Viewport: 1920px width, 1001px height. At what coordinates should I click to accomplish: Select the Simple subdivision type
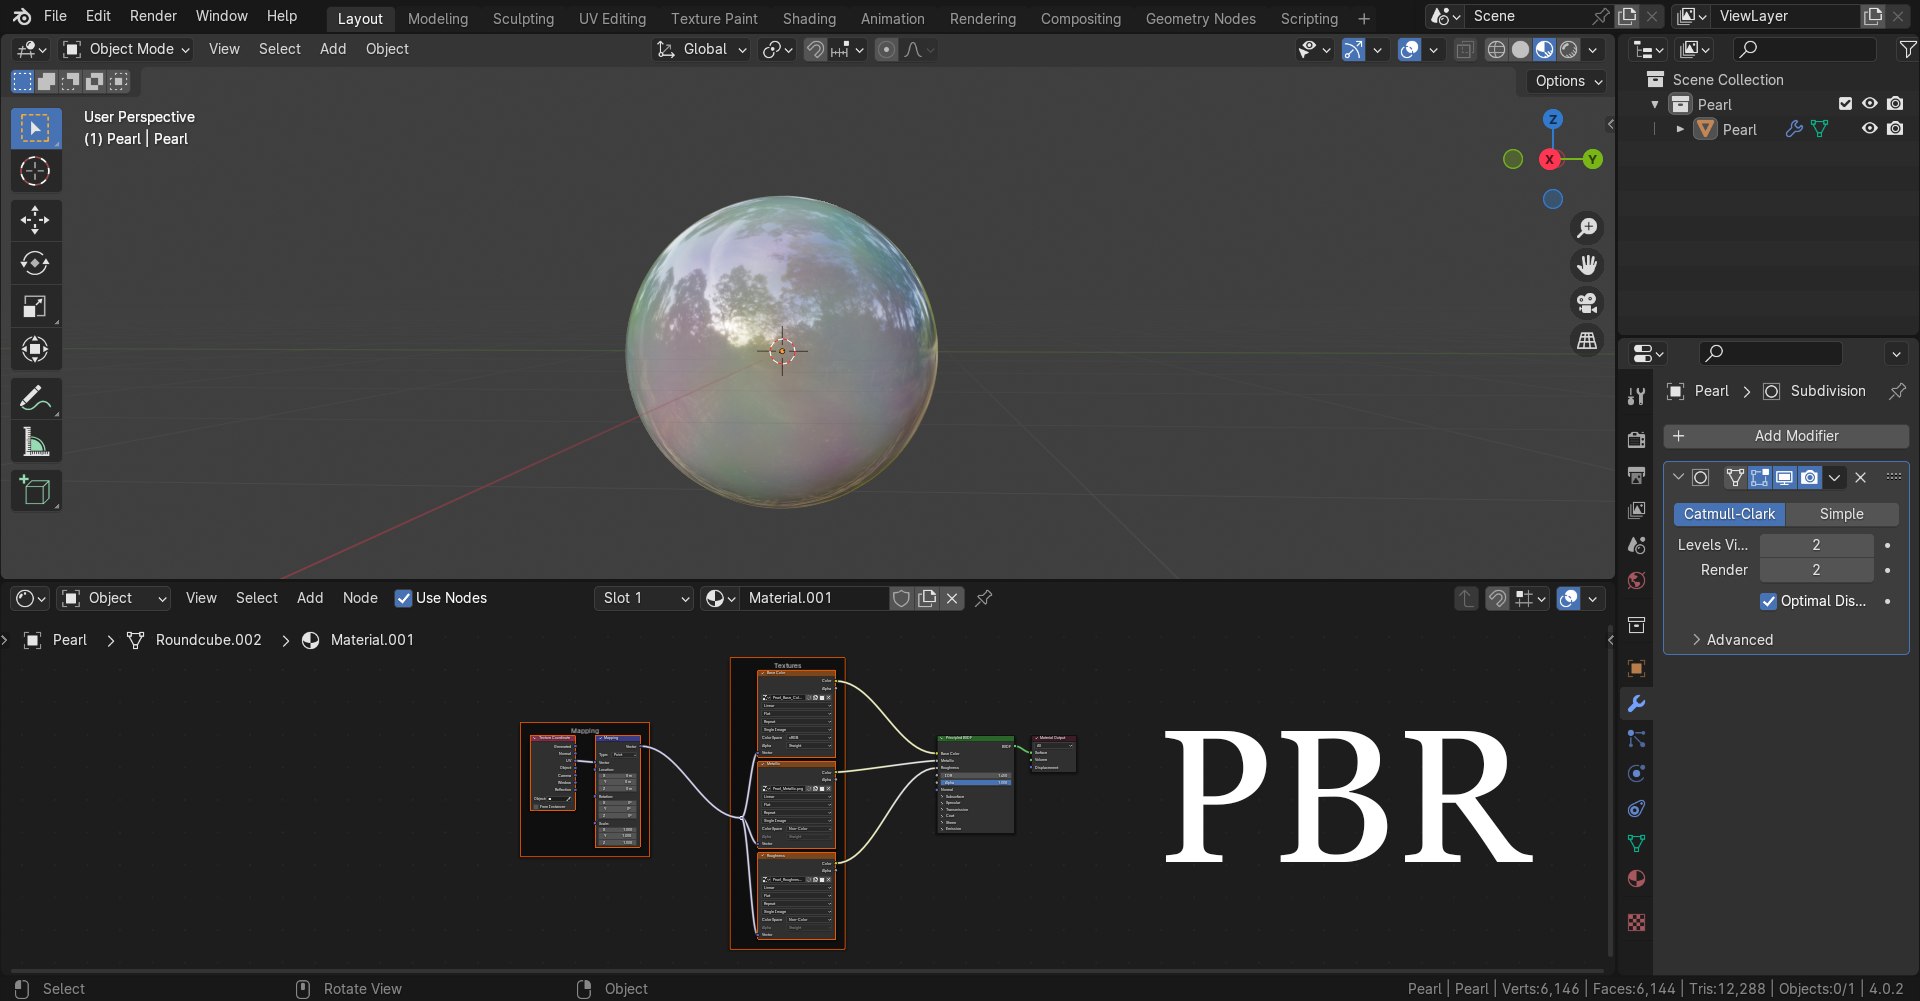pos(1841,514)
